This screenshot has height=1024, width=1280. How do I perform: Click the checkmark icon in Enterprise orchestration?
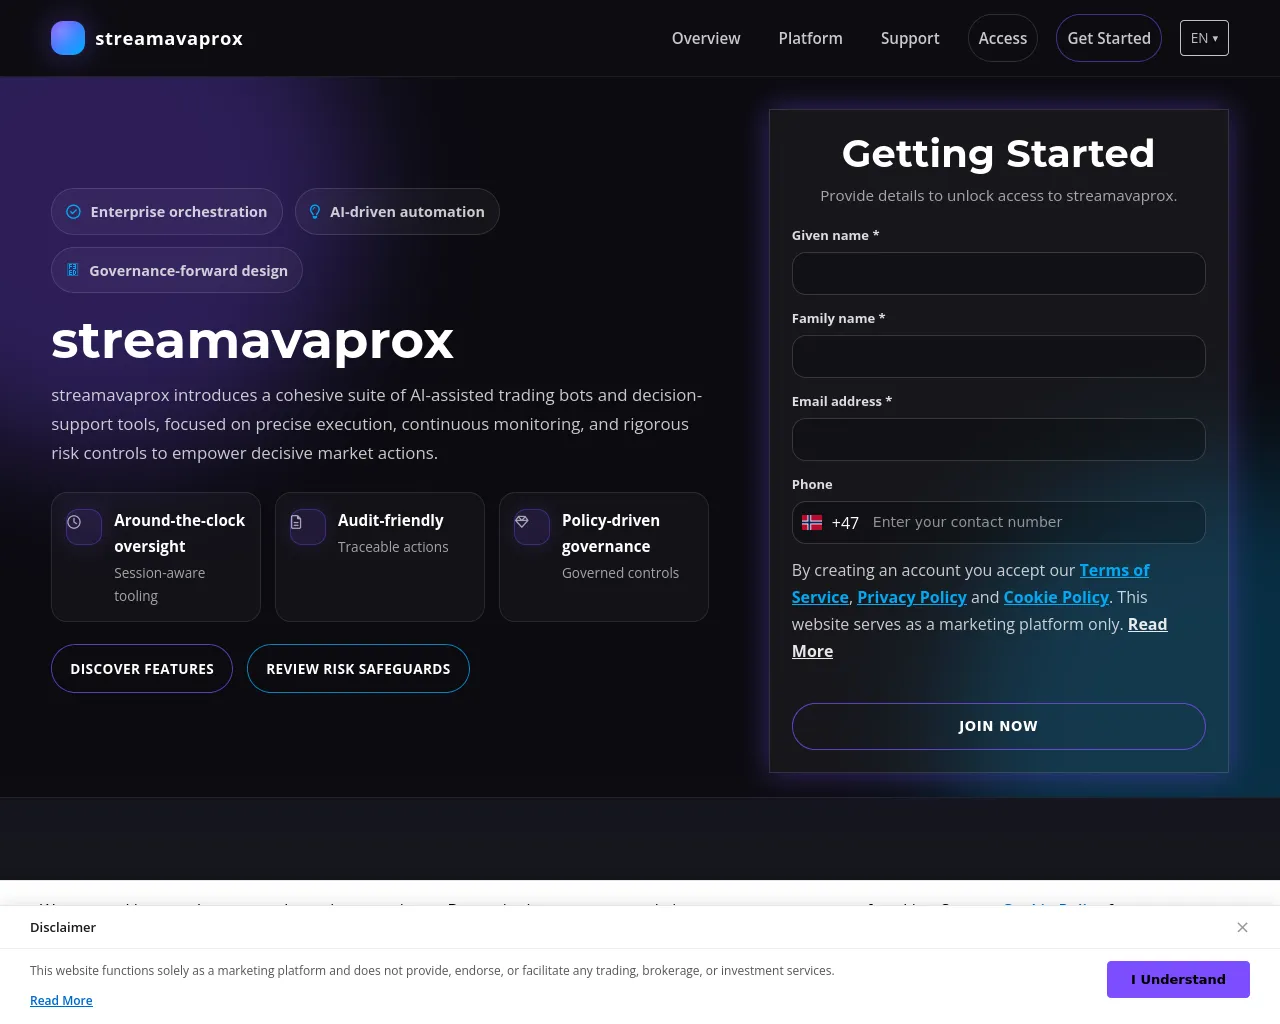click(x=73, y=212)
